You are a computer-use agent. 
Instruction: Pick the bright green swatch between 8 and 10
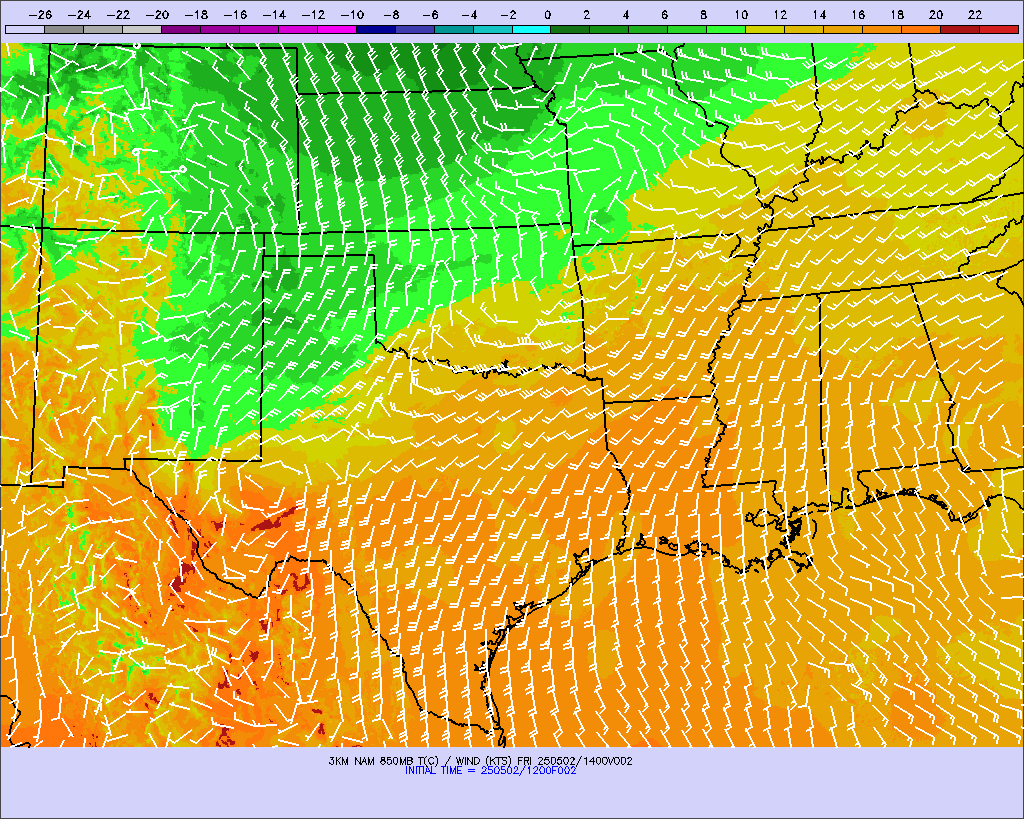coord(726,29)
